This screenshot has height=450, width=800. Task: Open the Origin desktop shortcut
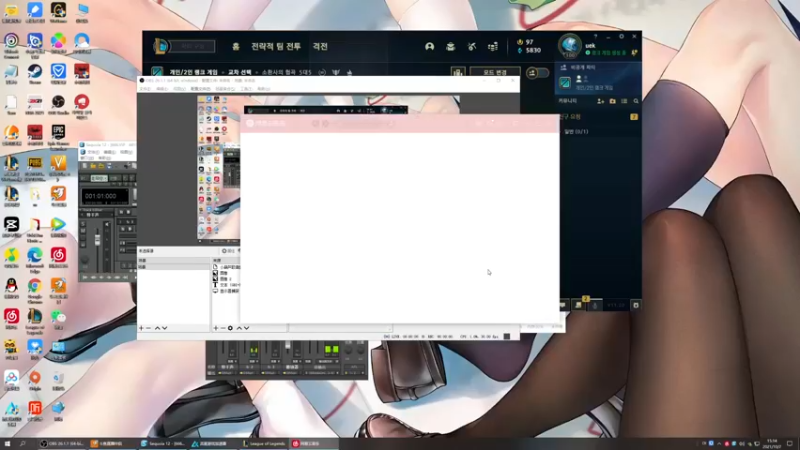click(x=35, y=381)
